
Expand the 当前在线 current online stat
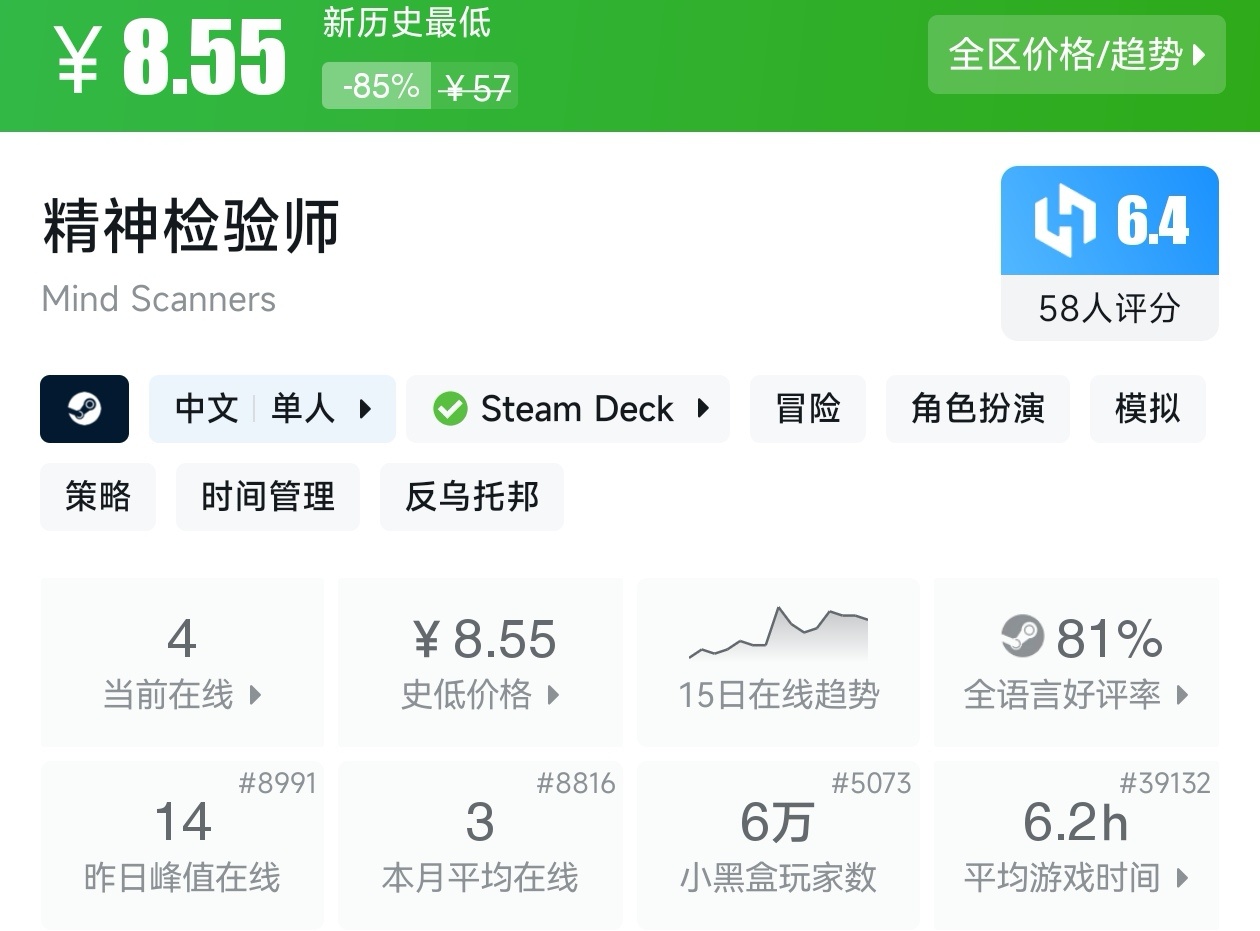click(182, 662)
